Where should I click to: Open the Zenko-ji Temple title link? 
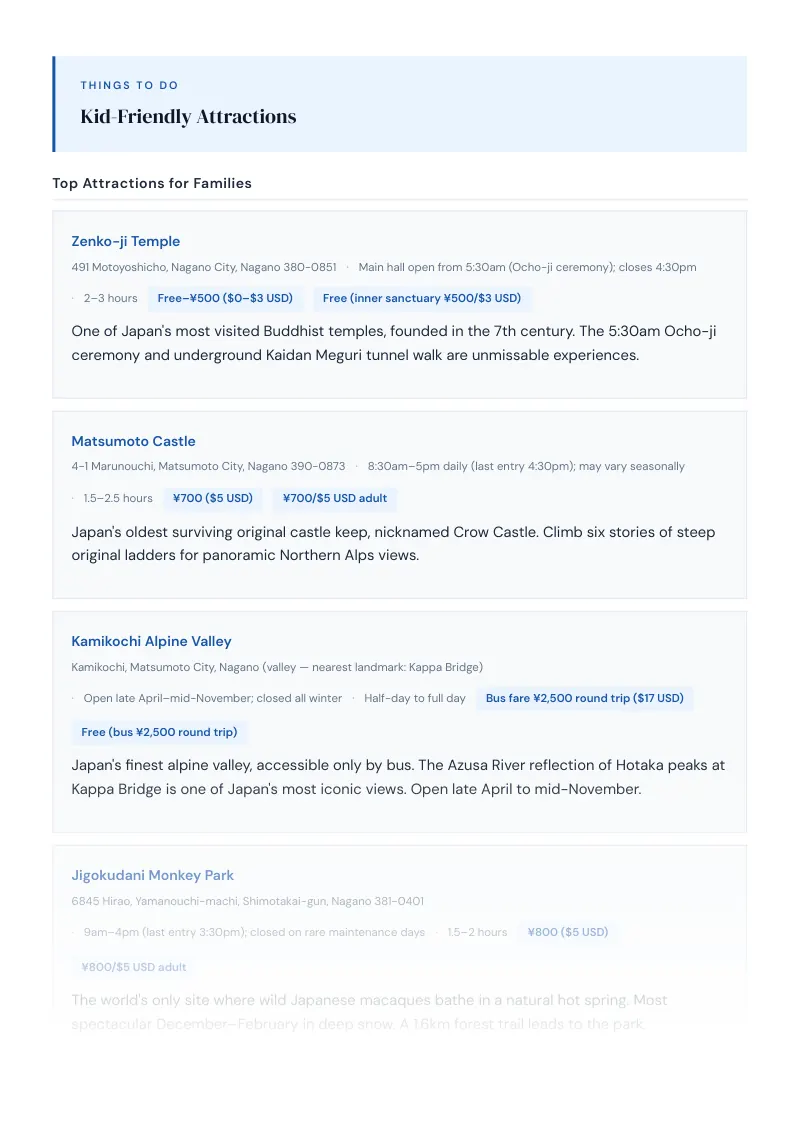126,241
